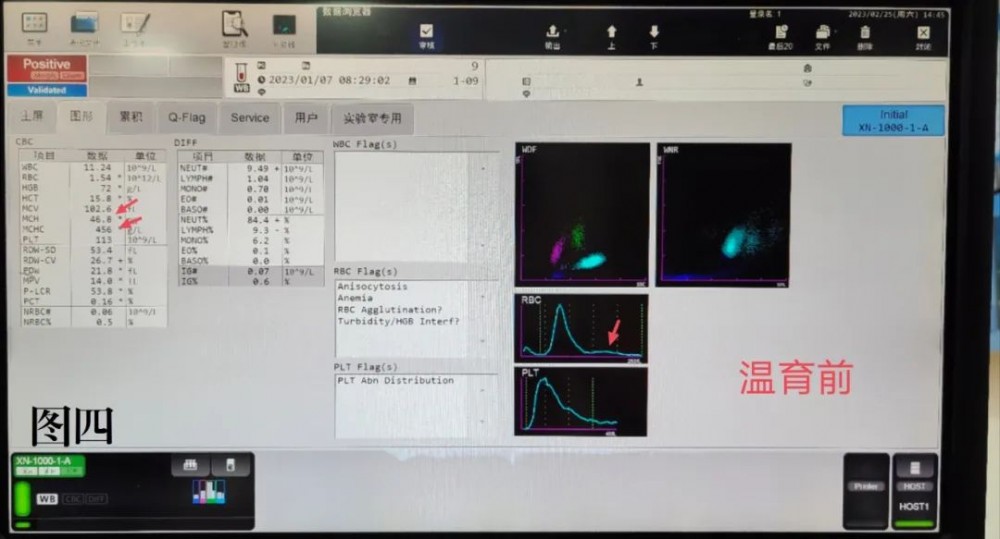Select the Anemia RBC flag
Screen dimensions: 1000x539
click(355, 298)
